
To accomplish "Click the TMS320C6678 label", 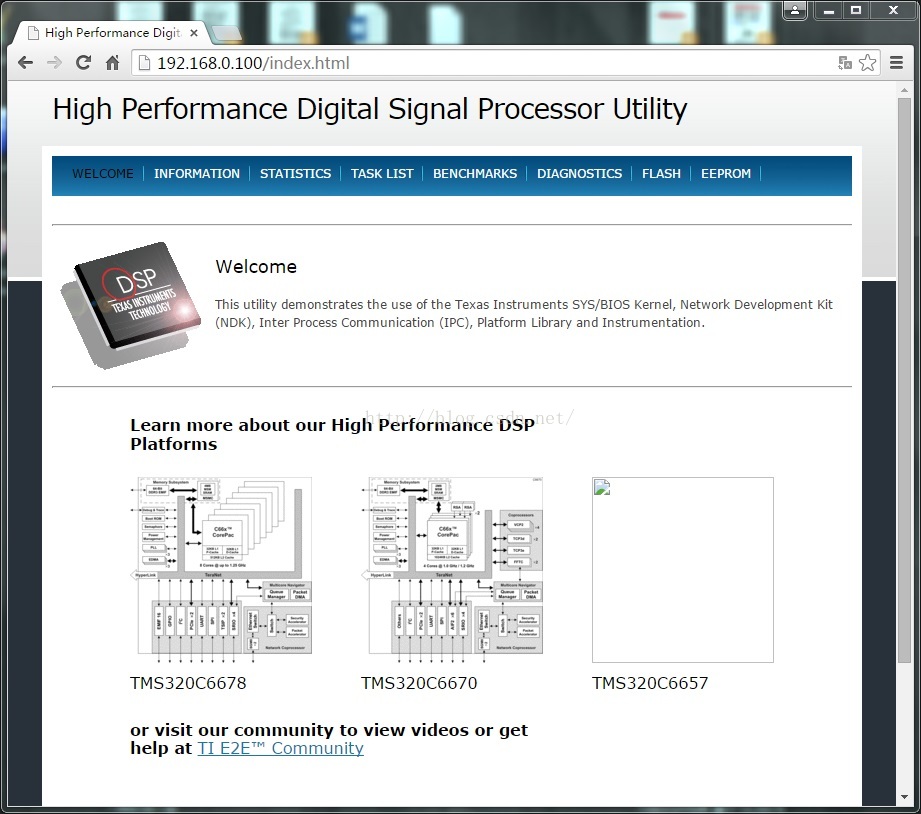I will [188, 683].
